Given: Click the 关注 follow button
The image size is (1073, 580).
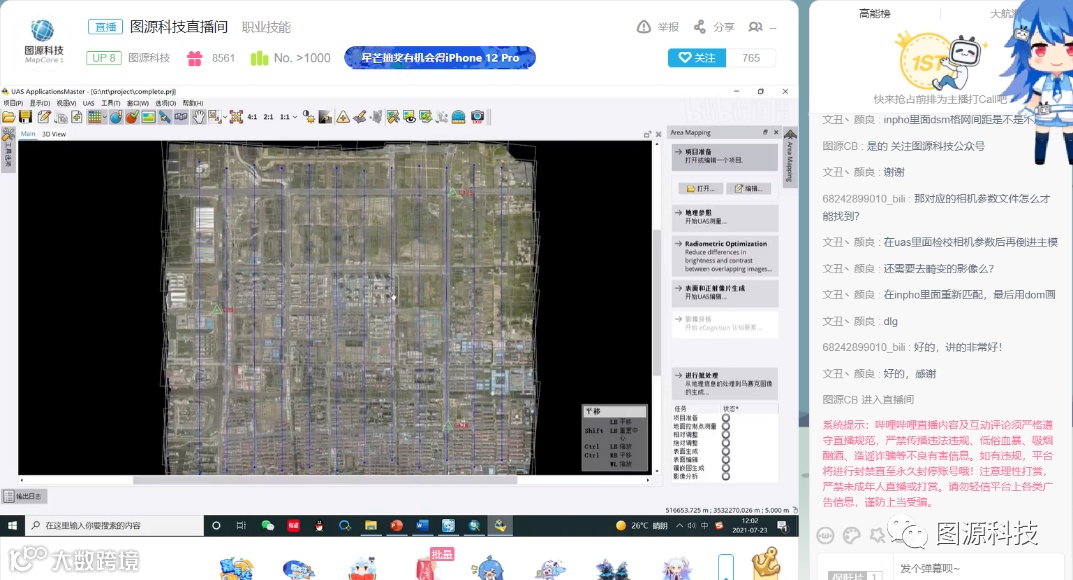Looking at the screenshot, I should pyautogui.click(x=697, y=58).
